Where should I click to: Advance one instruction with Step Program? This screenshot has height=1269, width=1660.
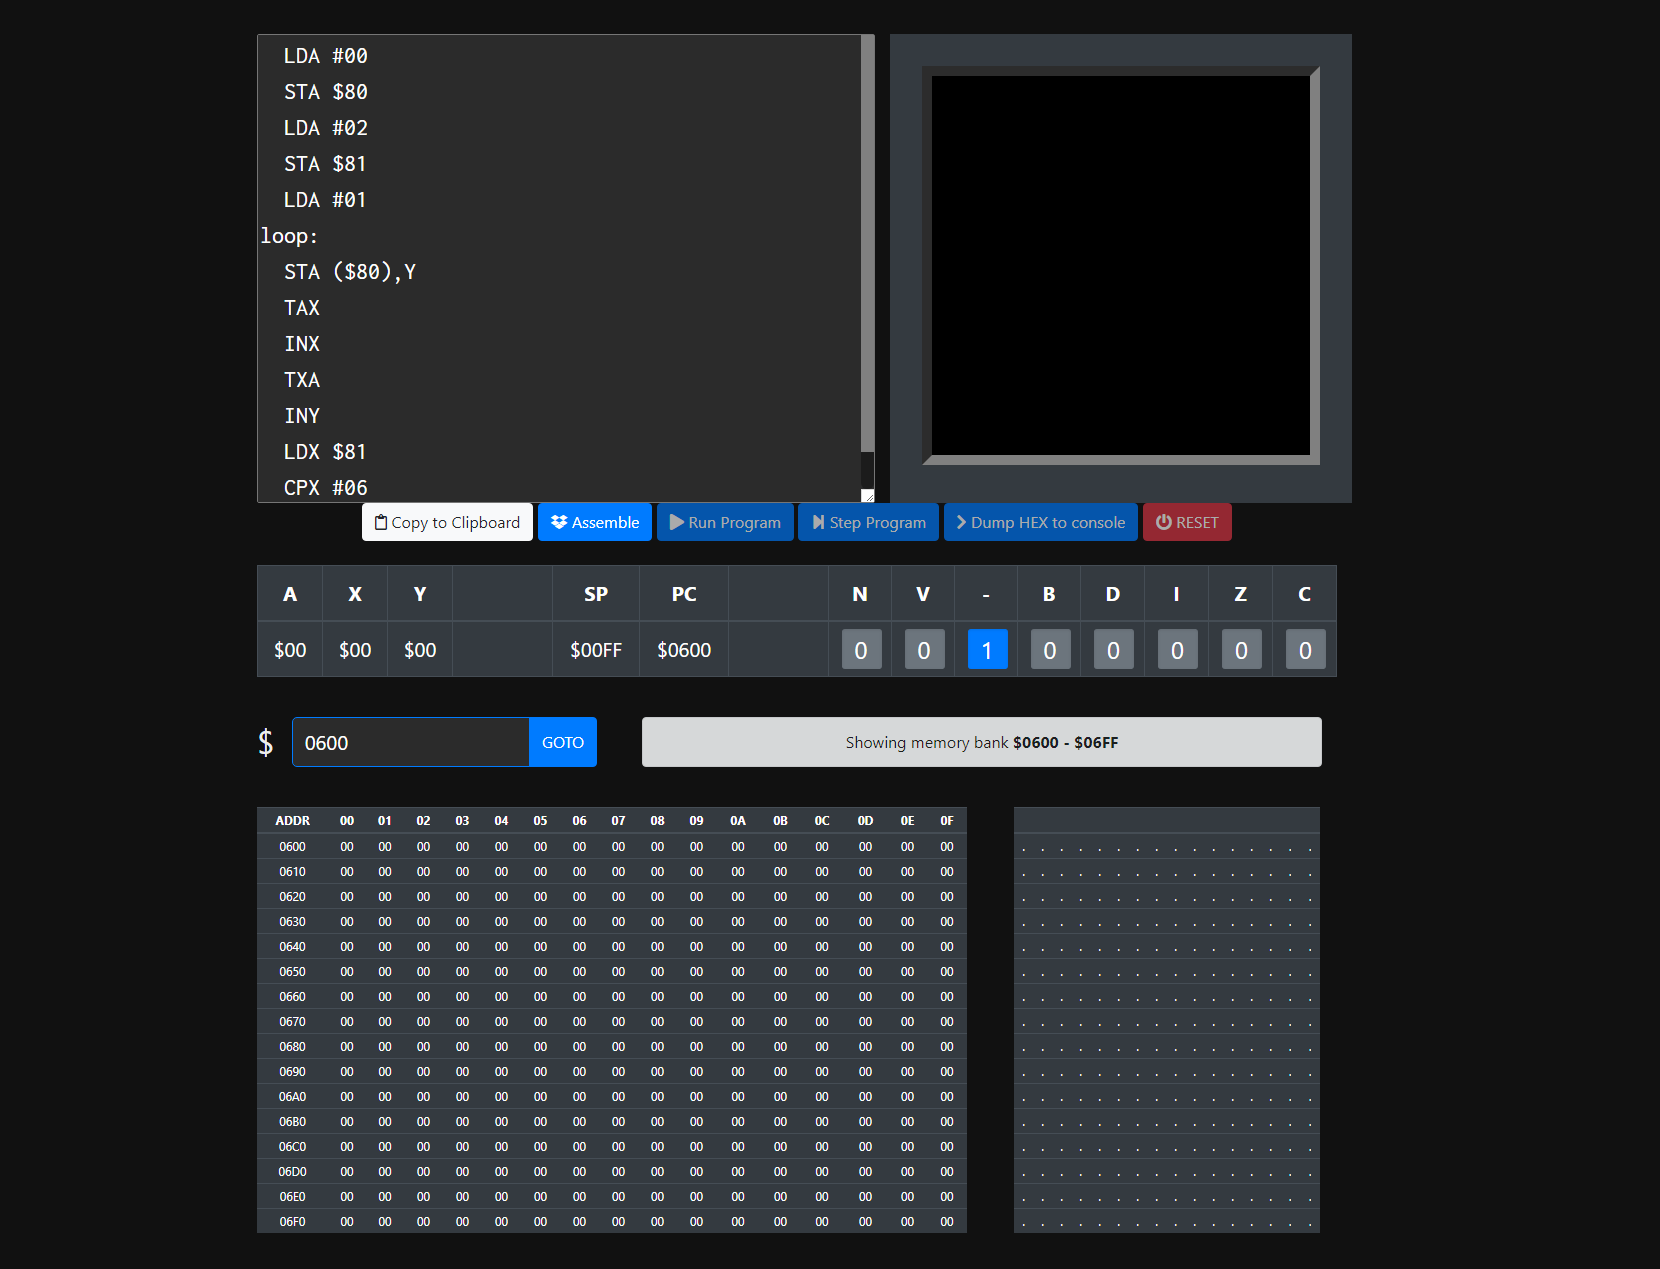pyautogui.click(x=868, y=522)
